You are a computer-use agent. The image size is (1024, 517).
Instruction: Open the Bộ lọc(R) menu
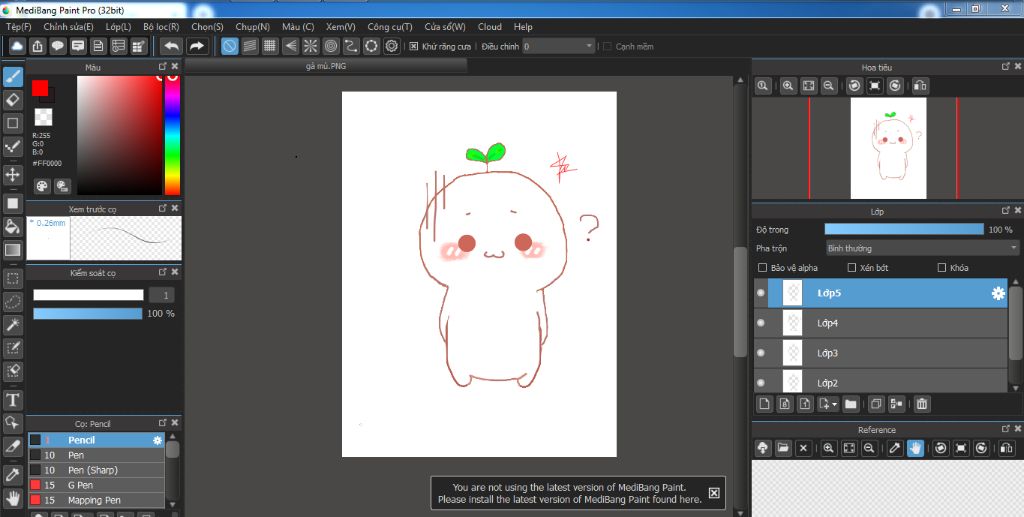click(161, 27)
